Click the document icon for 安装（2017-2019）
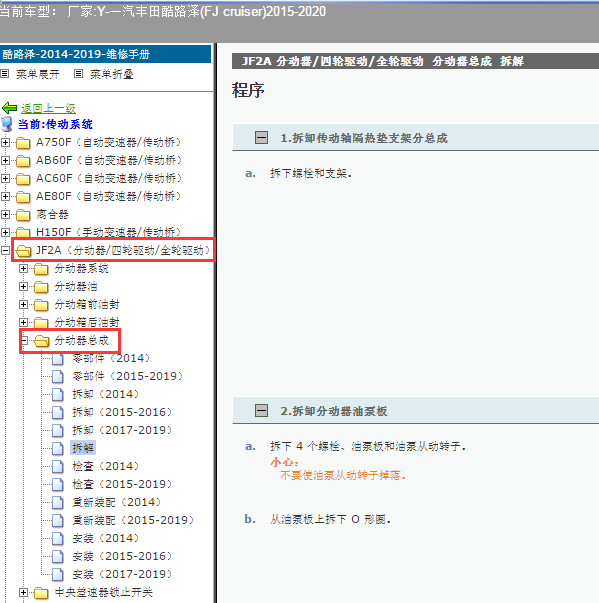This screenshot has height=603, width=599. 58,575
